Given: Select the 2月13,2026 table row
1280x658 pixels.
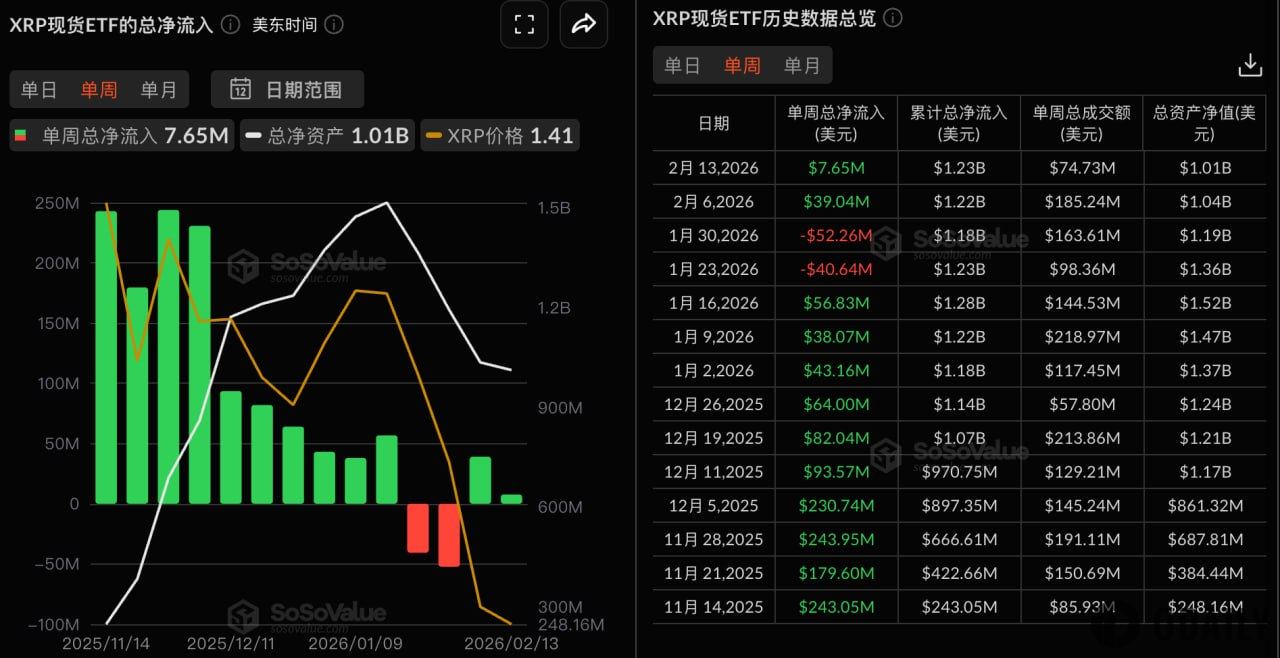Looking at the screenshot, I should [x=714, y=168].
